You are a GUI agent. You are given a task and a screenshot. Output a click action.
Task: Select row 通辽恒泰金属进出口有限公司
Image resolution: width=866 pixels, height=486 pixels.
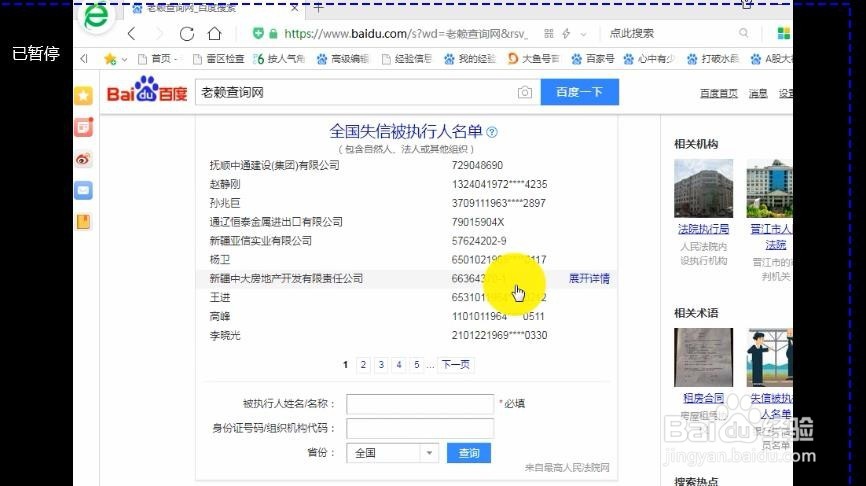pyautogui.click(x=406, y=222)
